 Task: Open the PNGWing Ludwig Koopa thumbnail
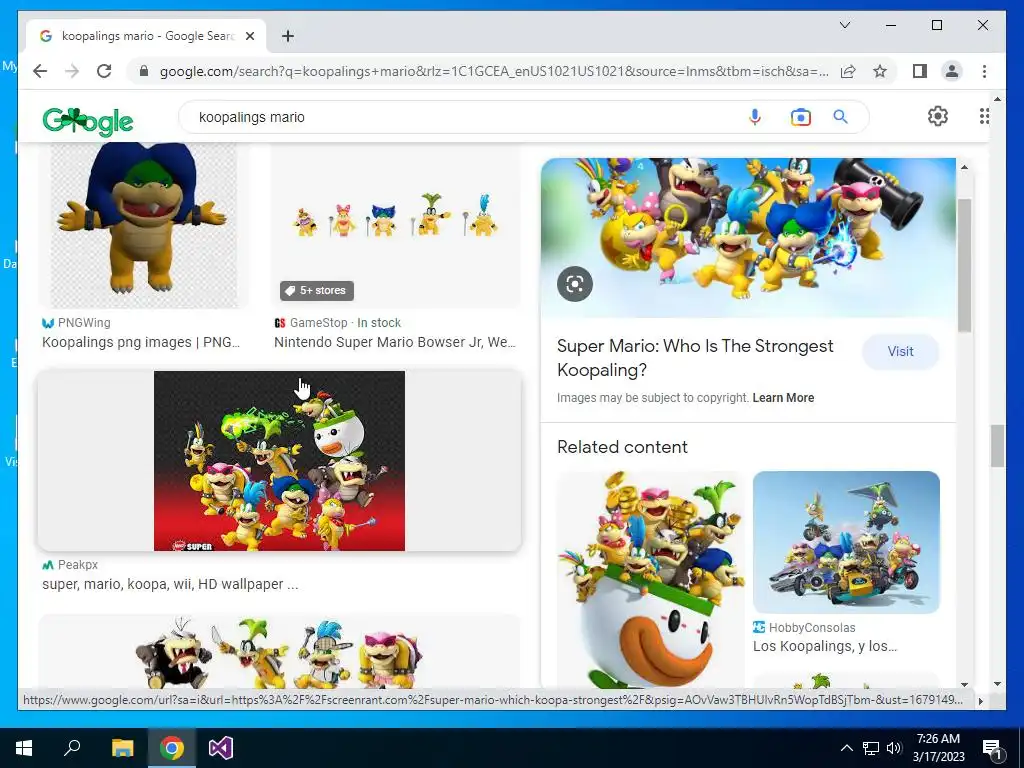pyautogui.click(x=144, y=225)
